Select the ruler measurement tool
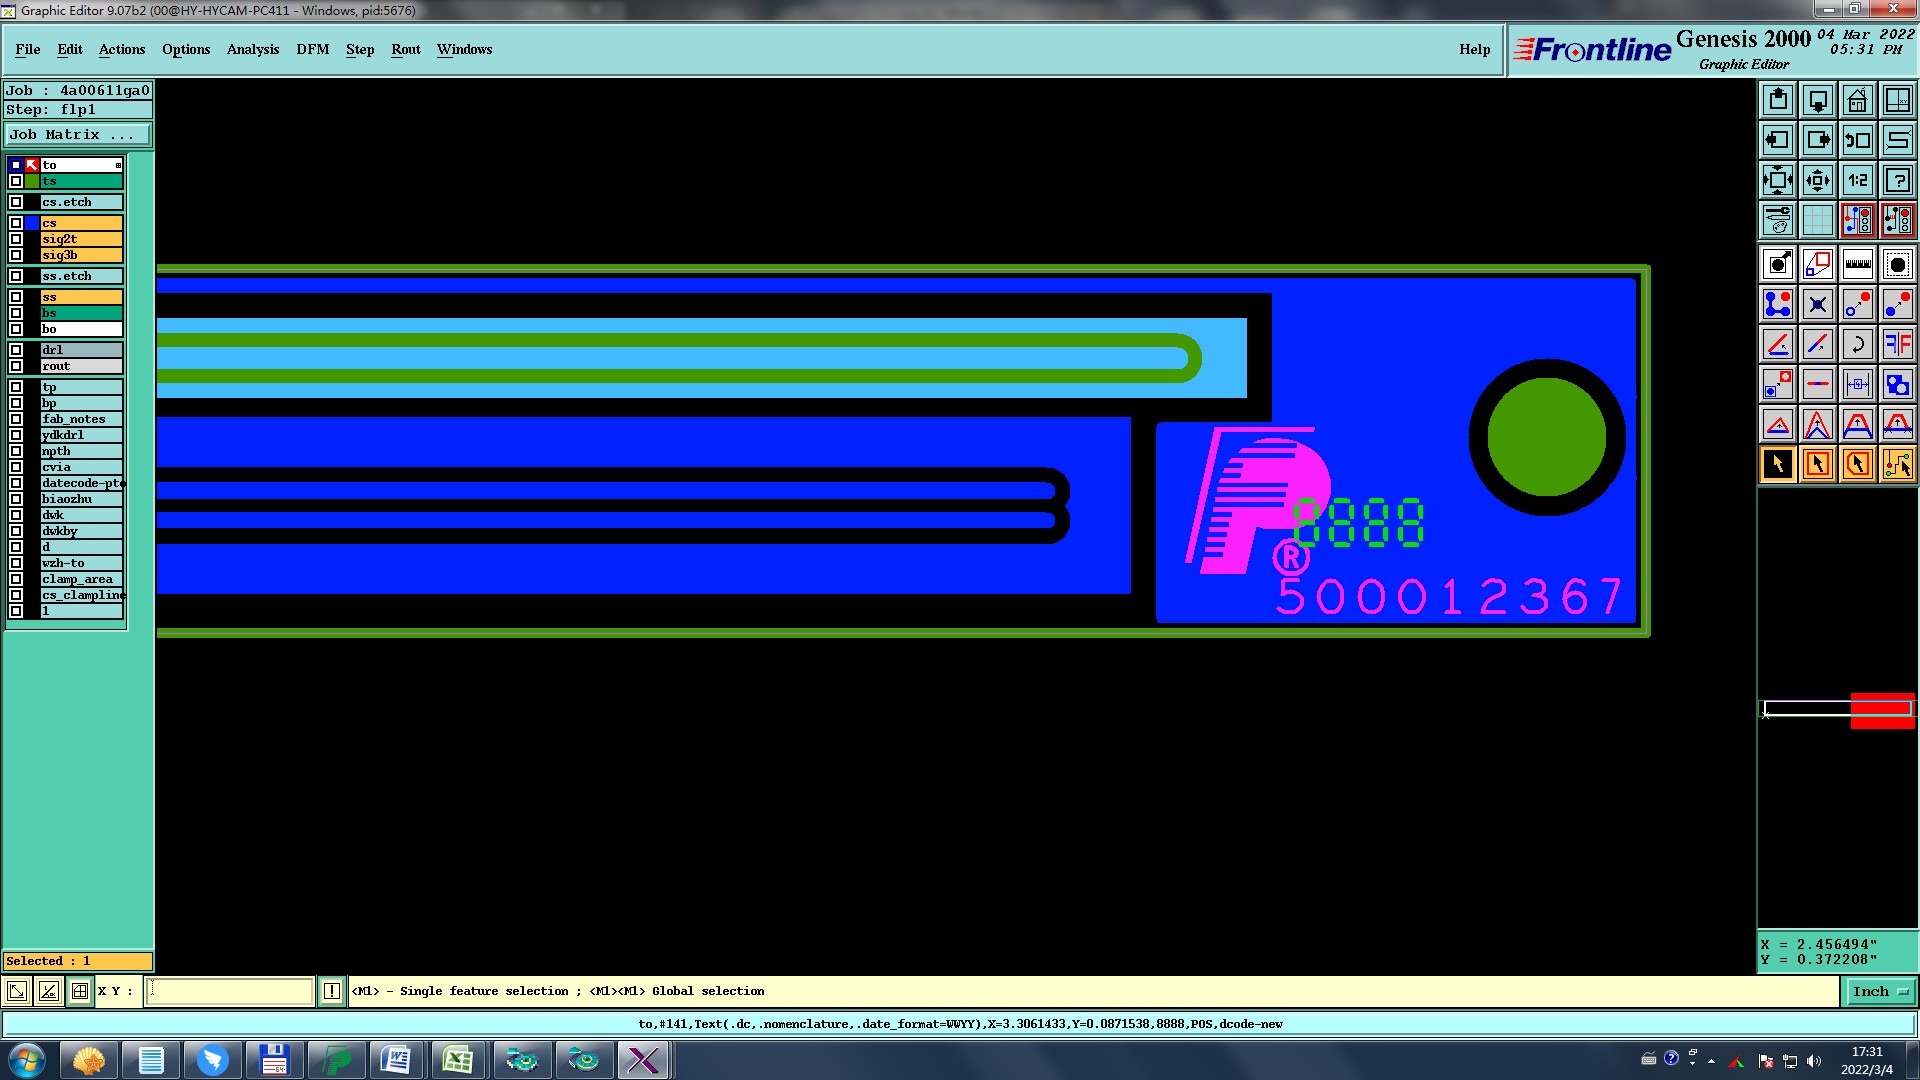Screen dimensions: 1920x1080 tap(1857, 264)
